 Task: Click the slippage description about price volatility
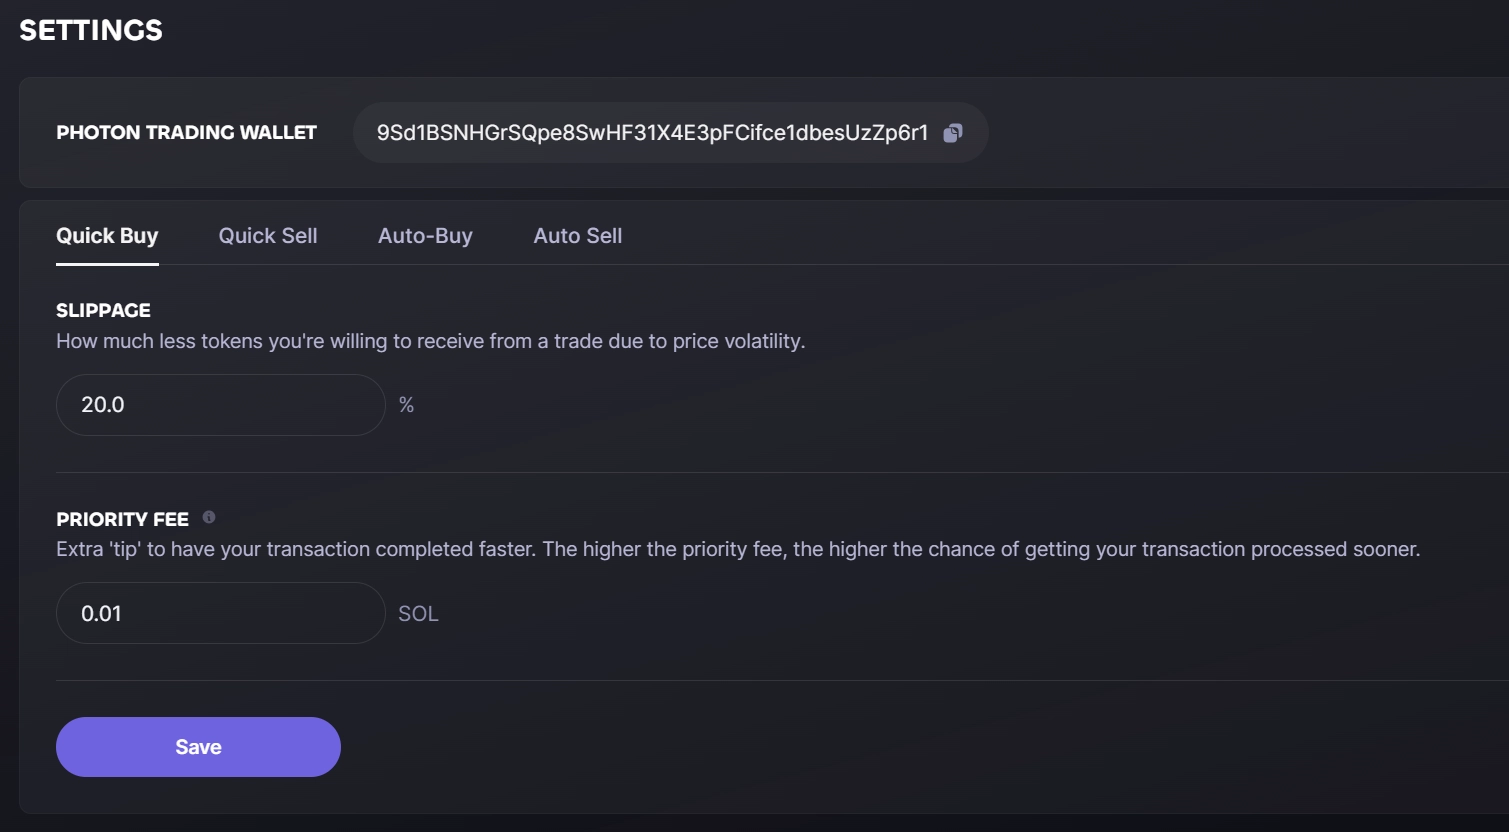[430, 341]
